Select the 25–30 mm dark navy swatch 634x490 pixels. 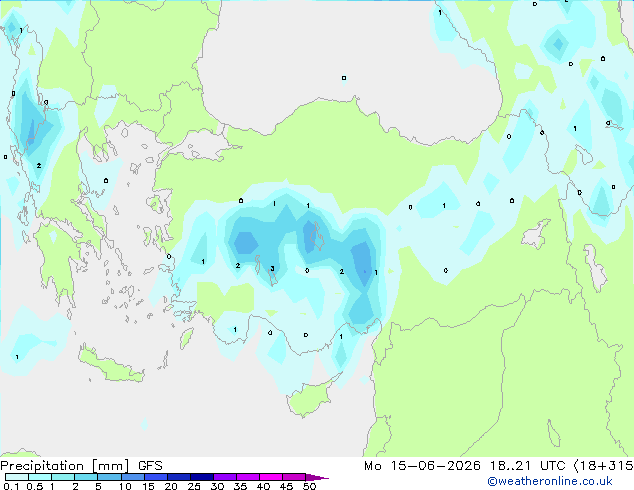pos(201,477)
